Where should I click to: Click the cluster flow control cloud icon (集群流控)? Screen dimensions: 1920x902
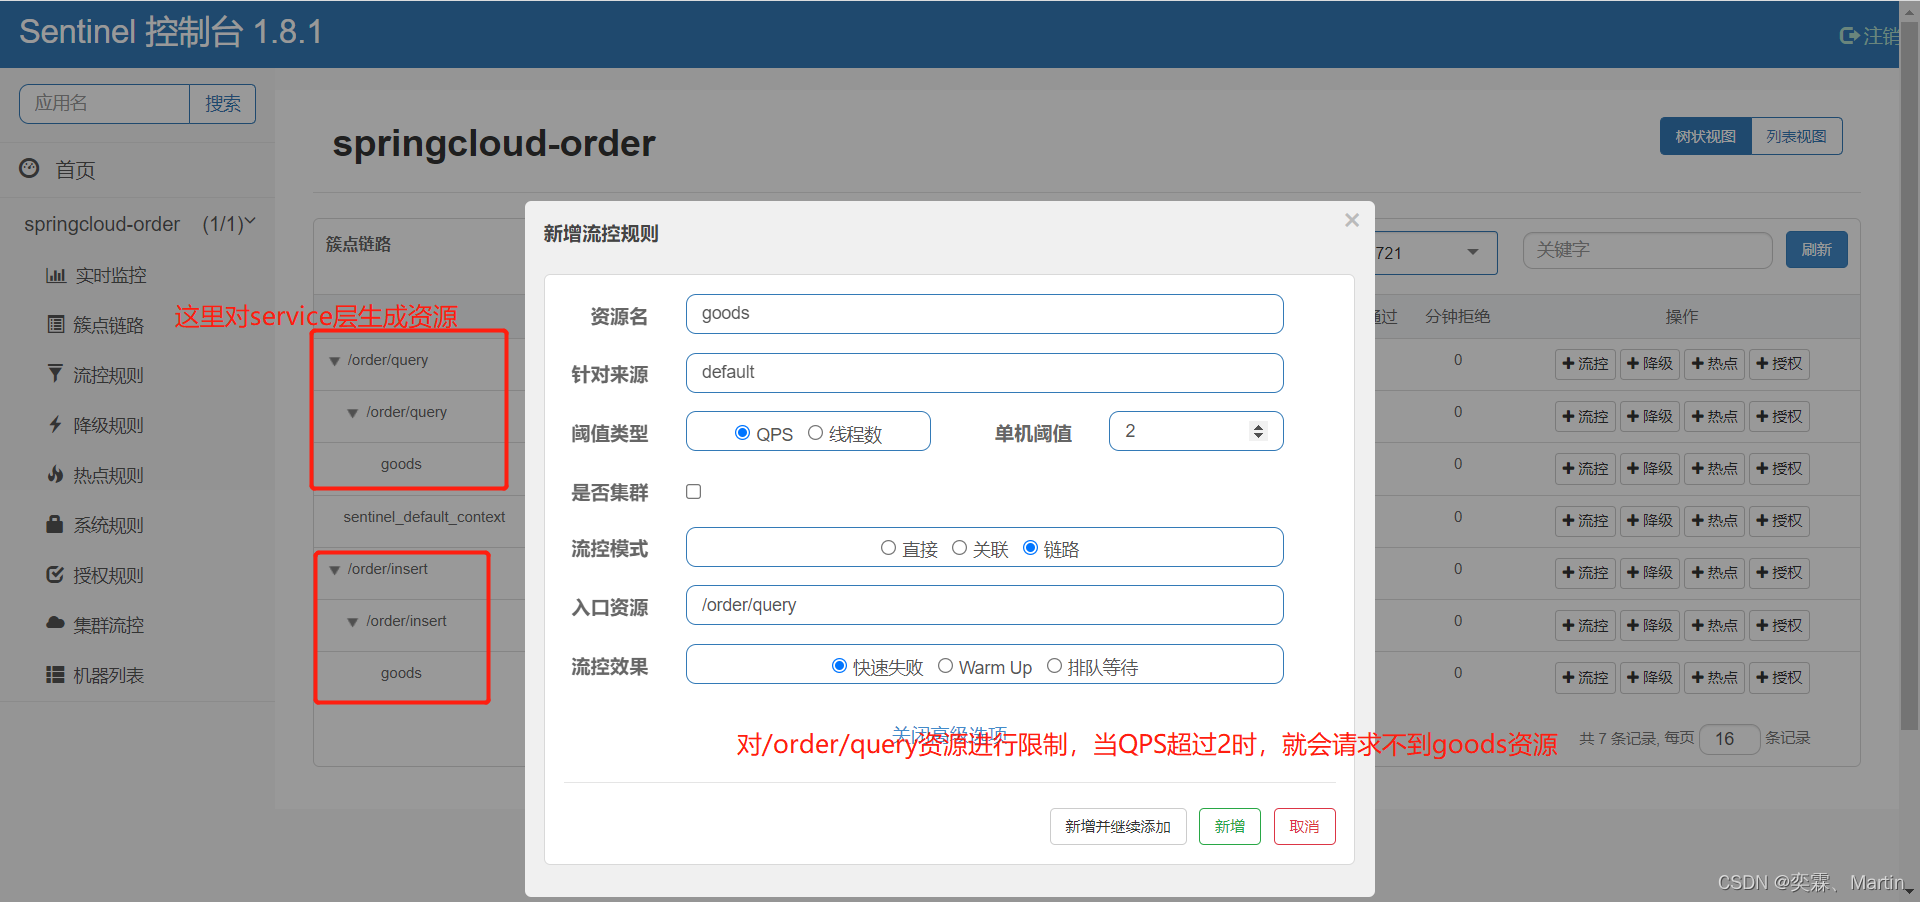coord(55,623)
